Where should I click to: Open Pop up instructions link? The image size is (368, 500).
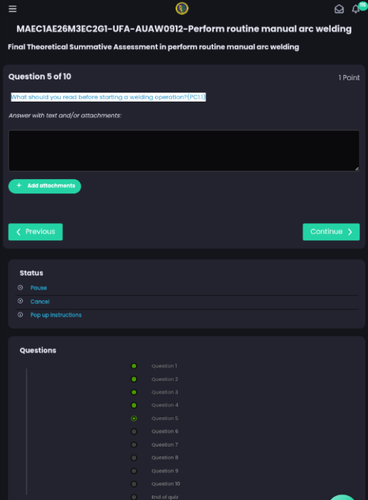(x=56, y=315)
